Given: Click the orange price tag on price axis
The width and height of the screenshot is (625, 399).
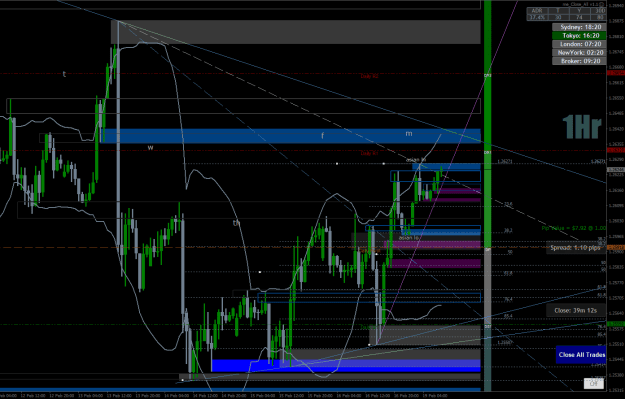Looking at the screenshot, I should [x=615, y=248].
